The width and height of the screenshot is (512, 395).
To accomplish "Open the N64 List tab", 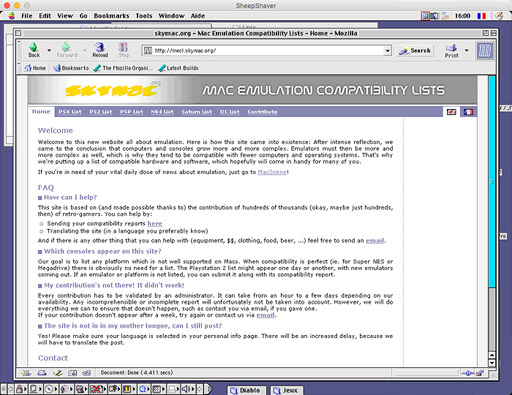I will tap(162, 112).
